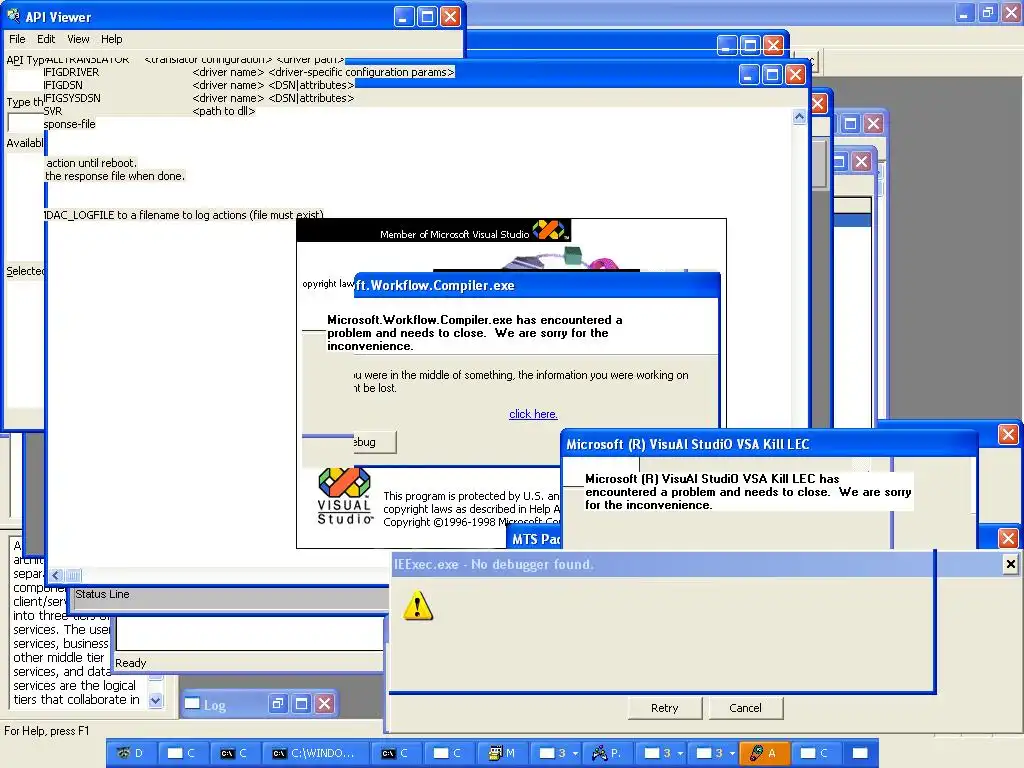Expand the grouped '3' taskbar button right of M
Viewport: 1024px width, 768px height.
coord(557,753)
